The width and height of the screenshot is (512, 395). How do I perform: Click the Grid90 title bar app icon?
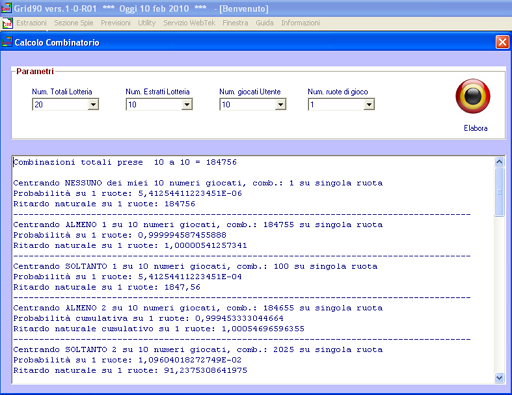point(6,8)
